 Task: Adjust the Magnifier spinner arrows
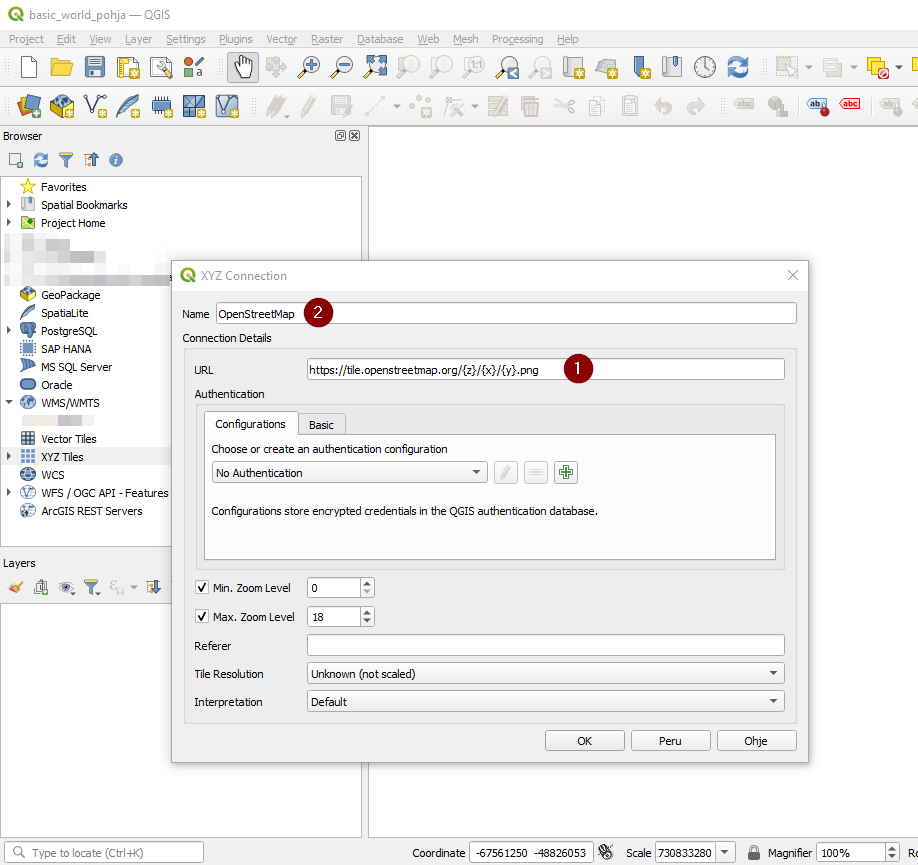tap(892, 852)
